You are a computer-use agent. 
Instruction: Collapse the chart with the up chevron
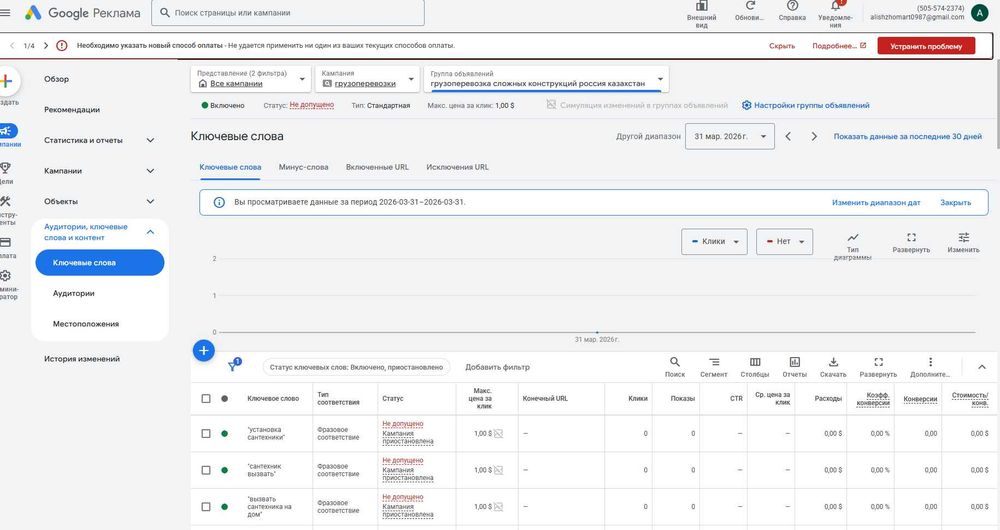(x=982, y=367)
